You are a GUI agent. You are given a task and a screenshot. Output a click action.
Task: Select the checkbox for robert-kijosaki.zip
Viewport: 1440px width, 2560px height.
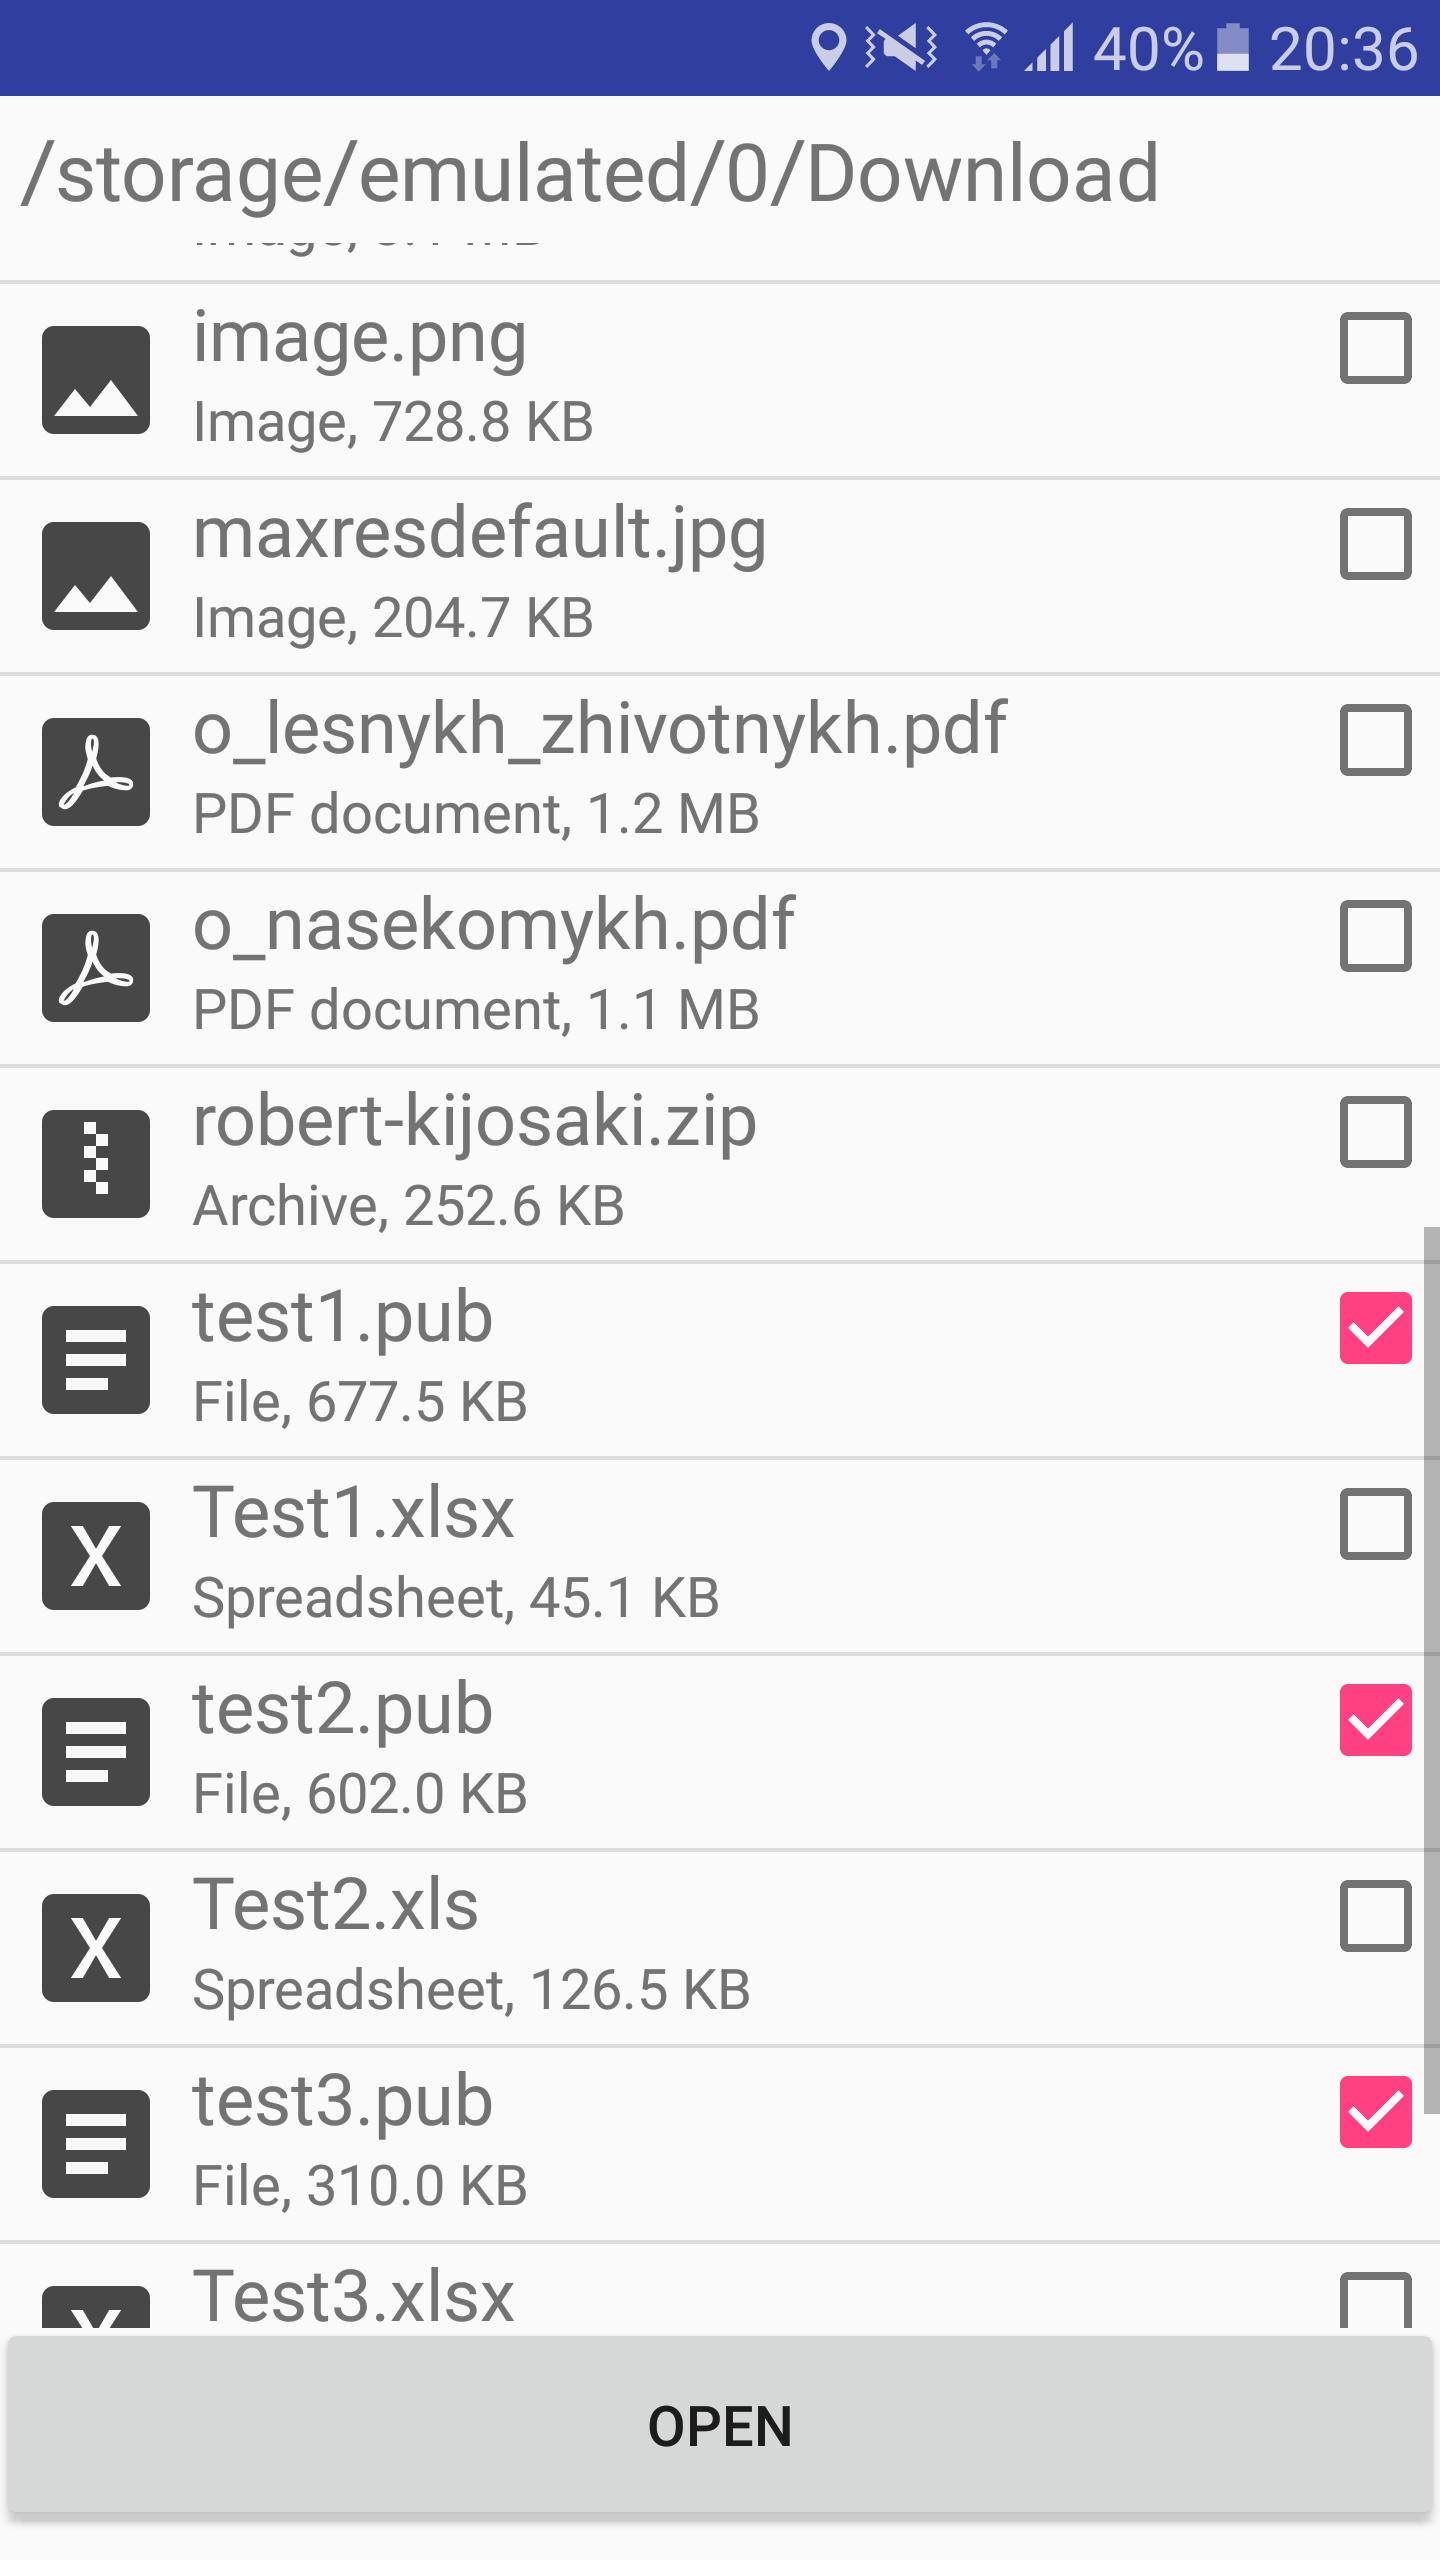tap(1376, 1132)
